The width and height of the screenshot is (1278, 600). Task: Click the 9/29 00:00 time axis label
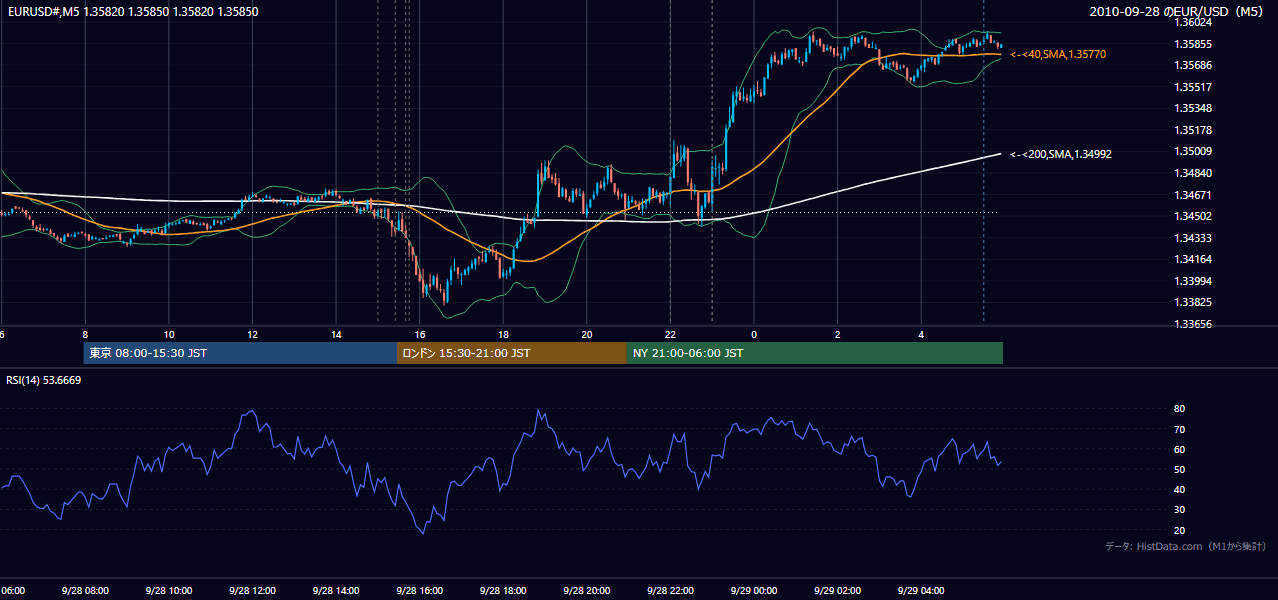pos(754,591)
